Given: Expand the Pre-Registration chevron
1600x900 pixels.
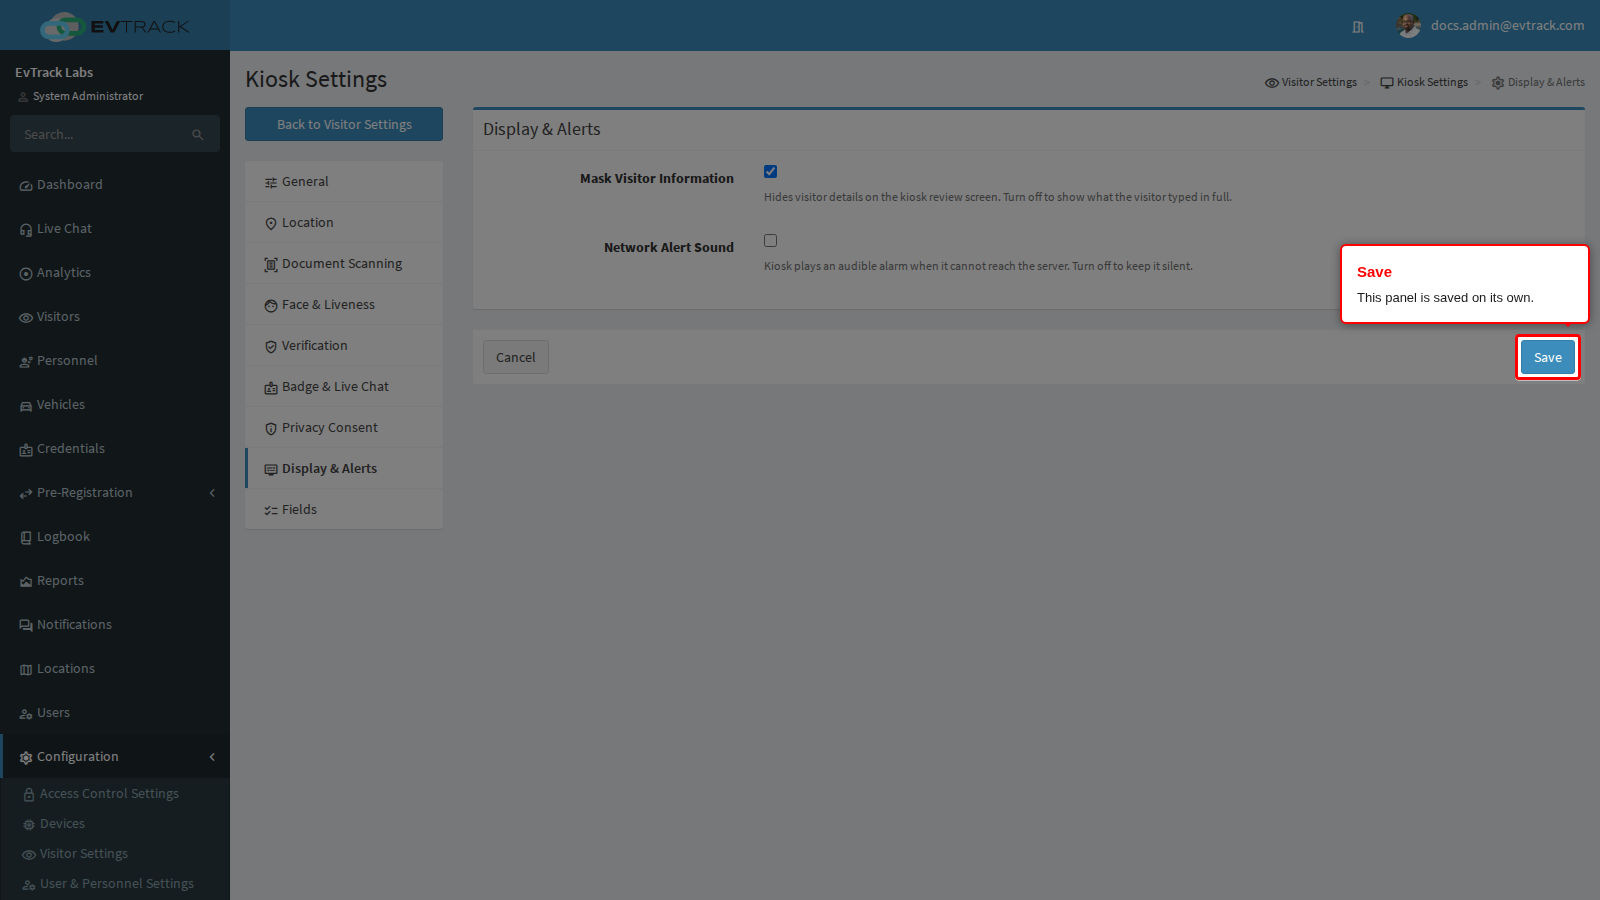Looking at the screenshot, I should coord(212,493).
